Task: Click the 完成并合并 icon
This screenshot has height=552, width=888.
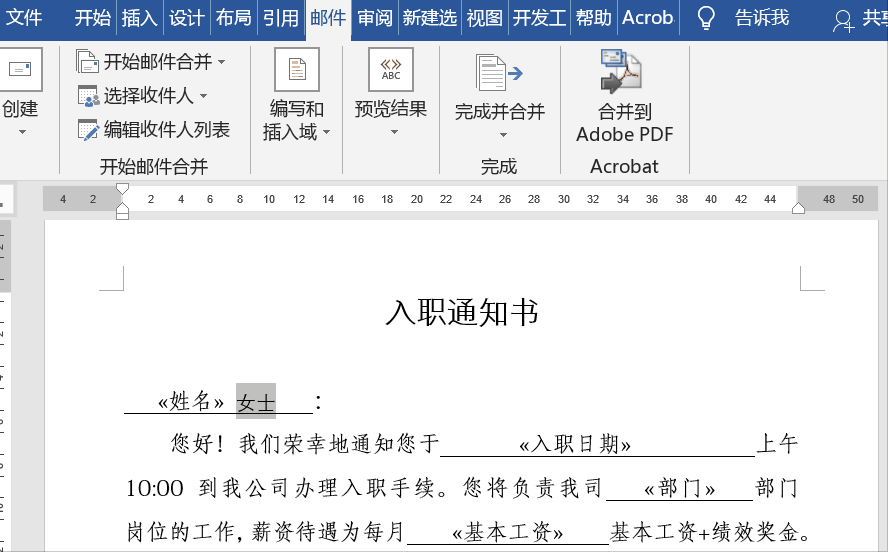Action: [x=499, y=73]
